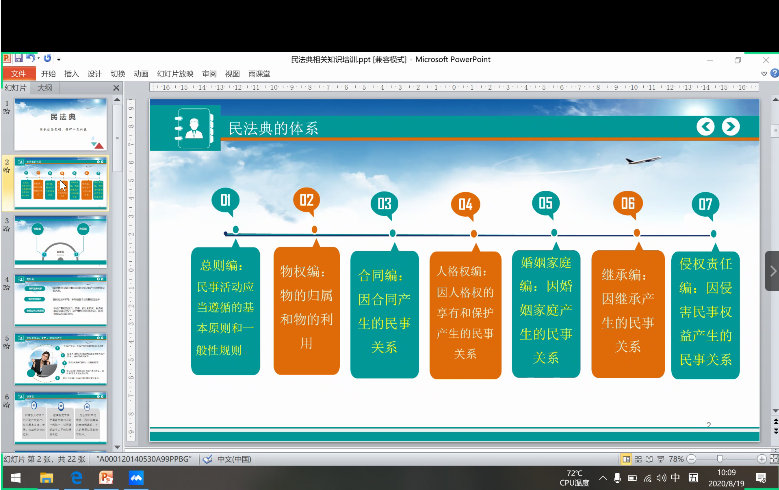
Task: Open the 动画 ribbon tab
Action: coord(141,74)
